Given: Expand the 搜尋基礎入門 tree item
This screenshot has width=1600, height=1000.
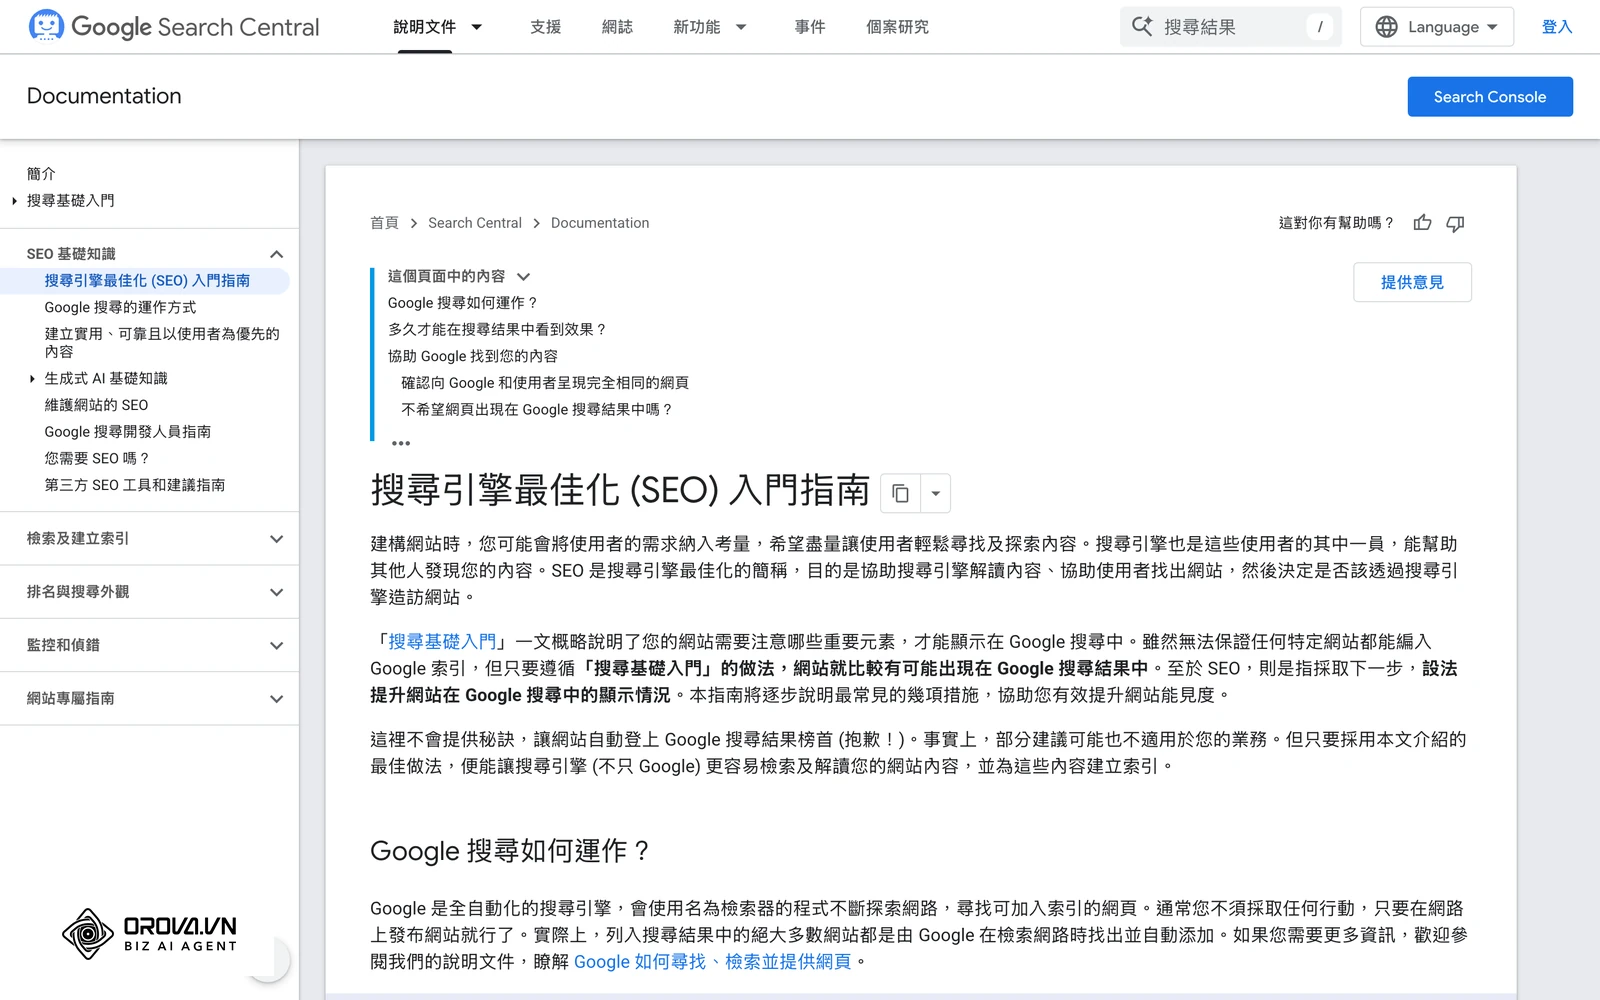Looking at the screenshot, I should 14,201.
